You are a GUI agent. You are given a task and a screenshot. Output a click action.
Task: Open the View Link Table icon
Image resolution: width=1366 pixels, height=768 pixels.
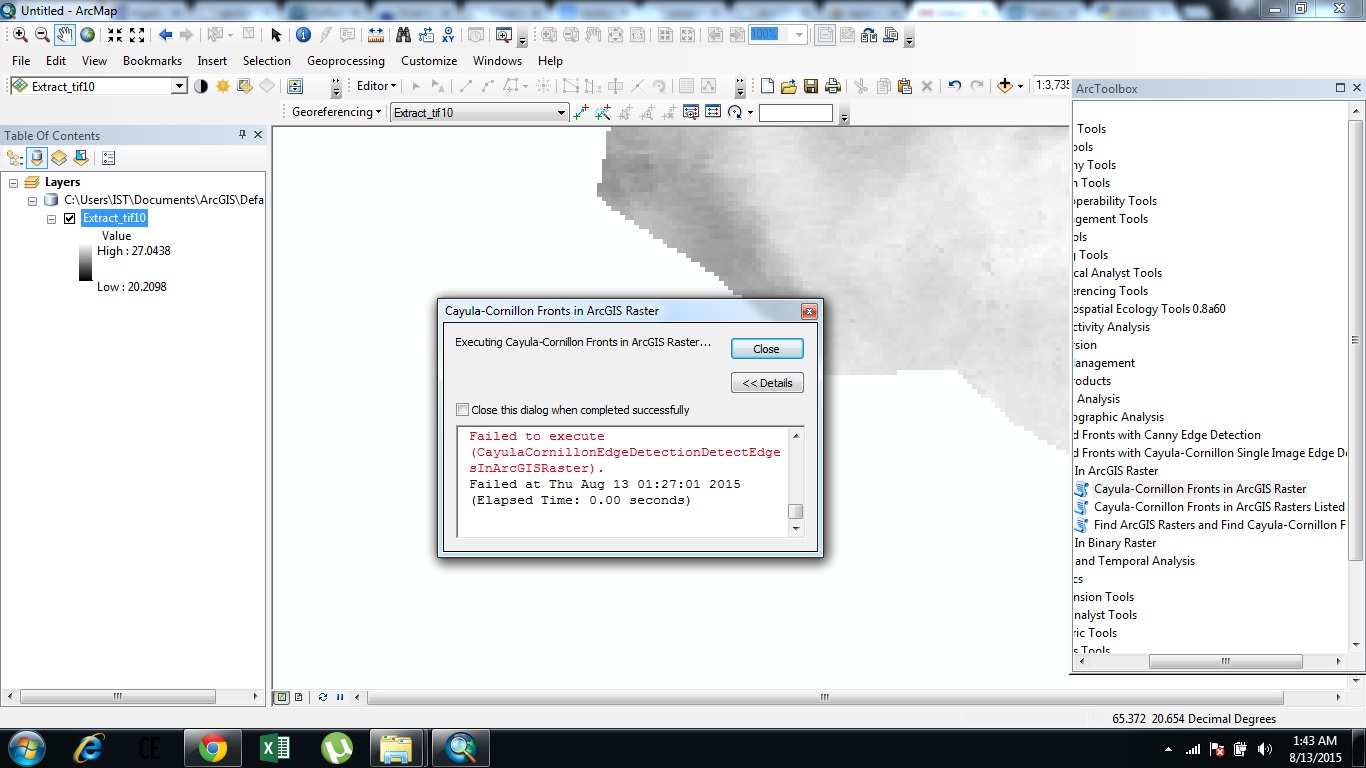713,112
